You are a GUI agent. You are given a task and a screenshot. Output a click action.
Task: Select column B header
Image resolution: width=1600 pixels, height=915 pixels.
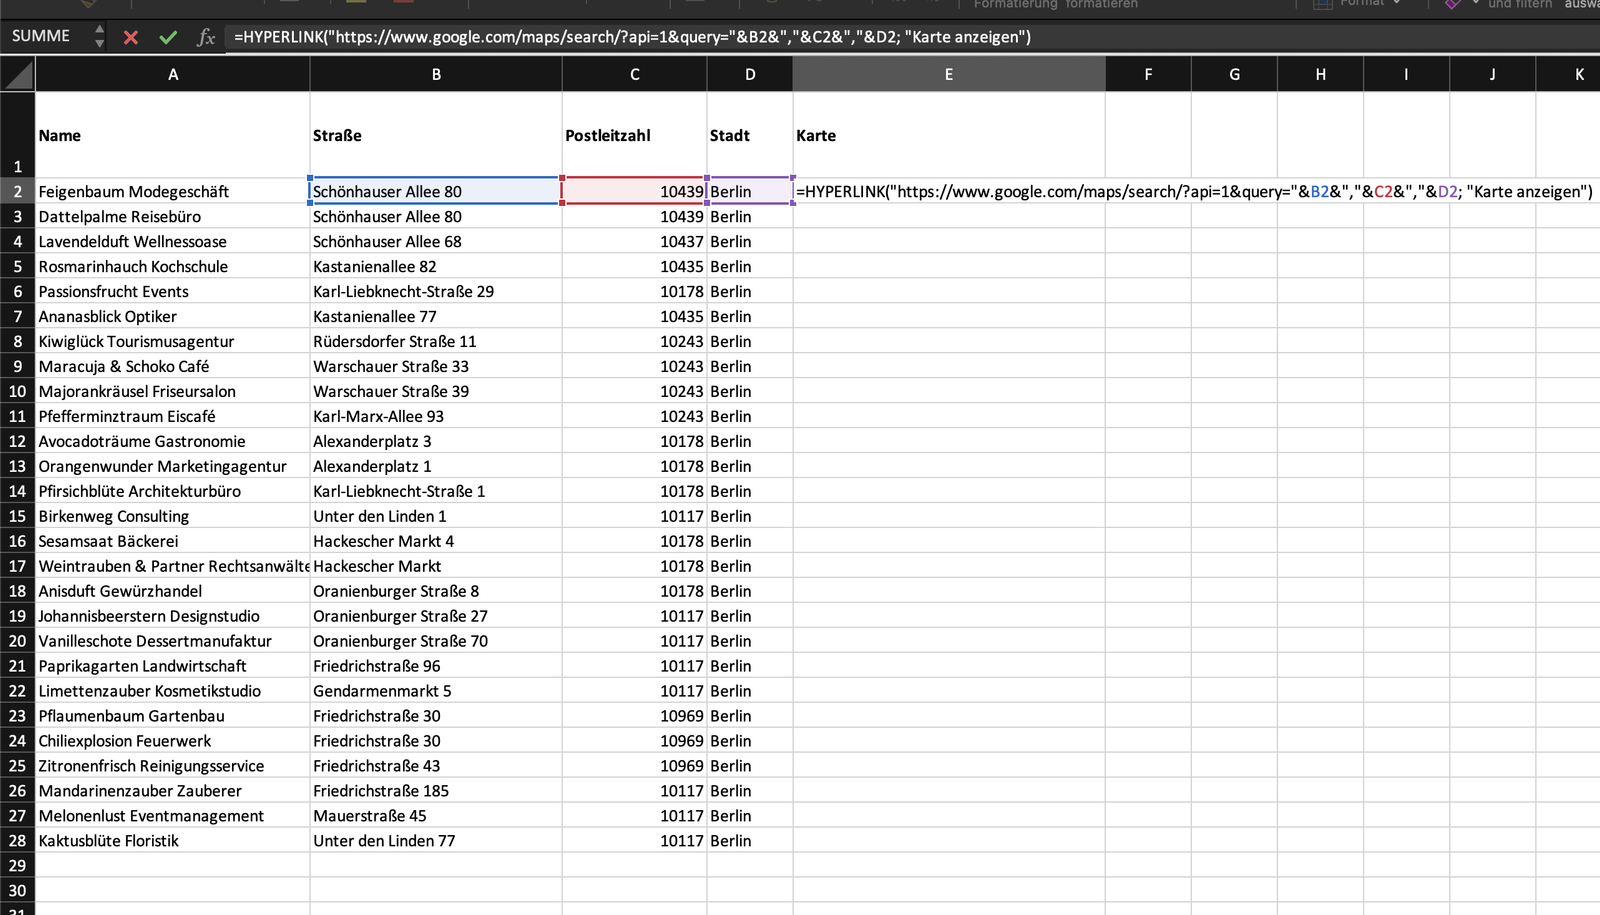tap(436, 74)
